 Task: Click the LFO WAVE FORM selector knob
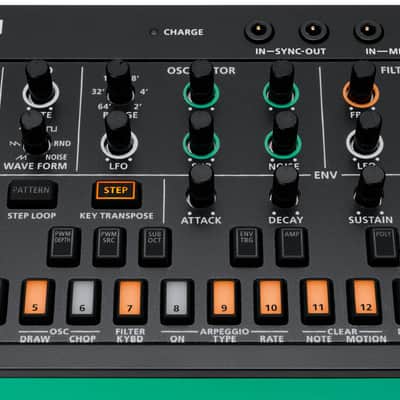click(x=35, y=133)
